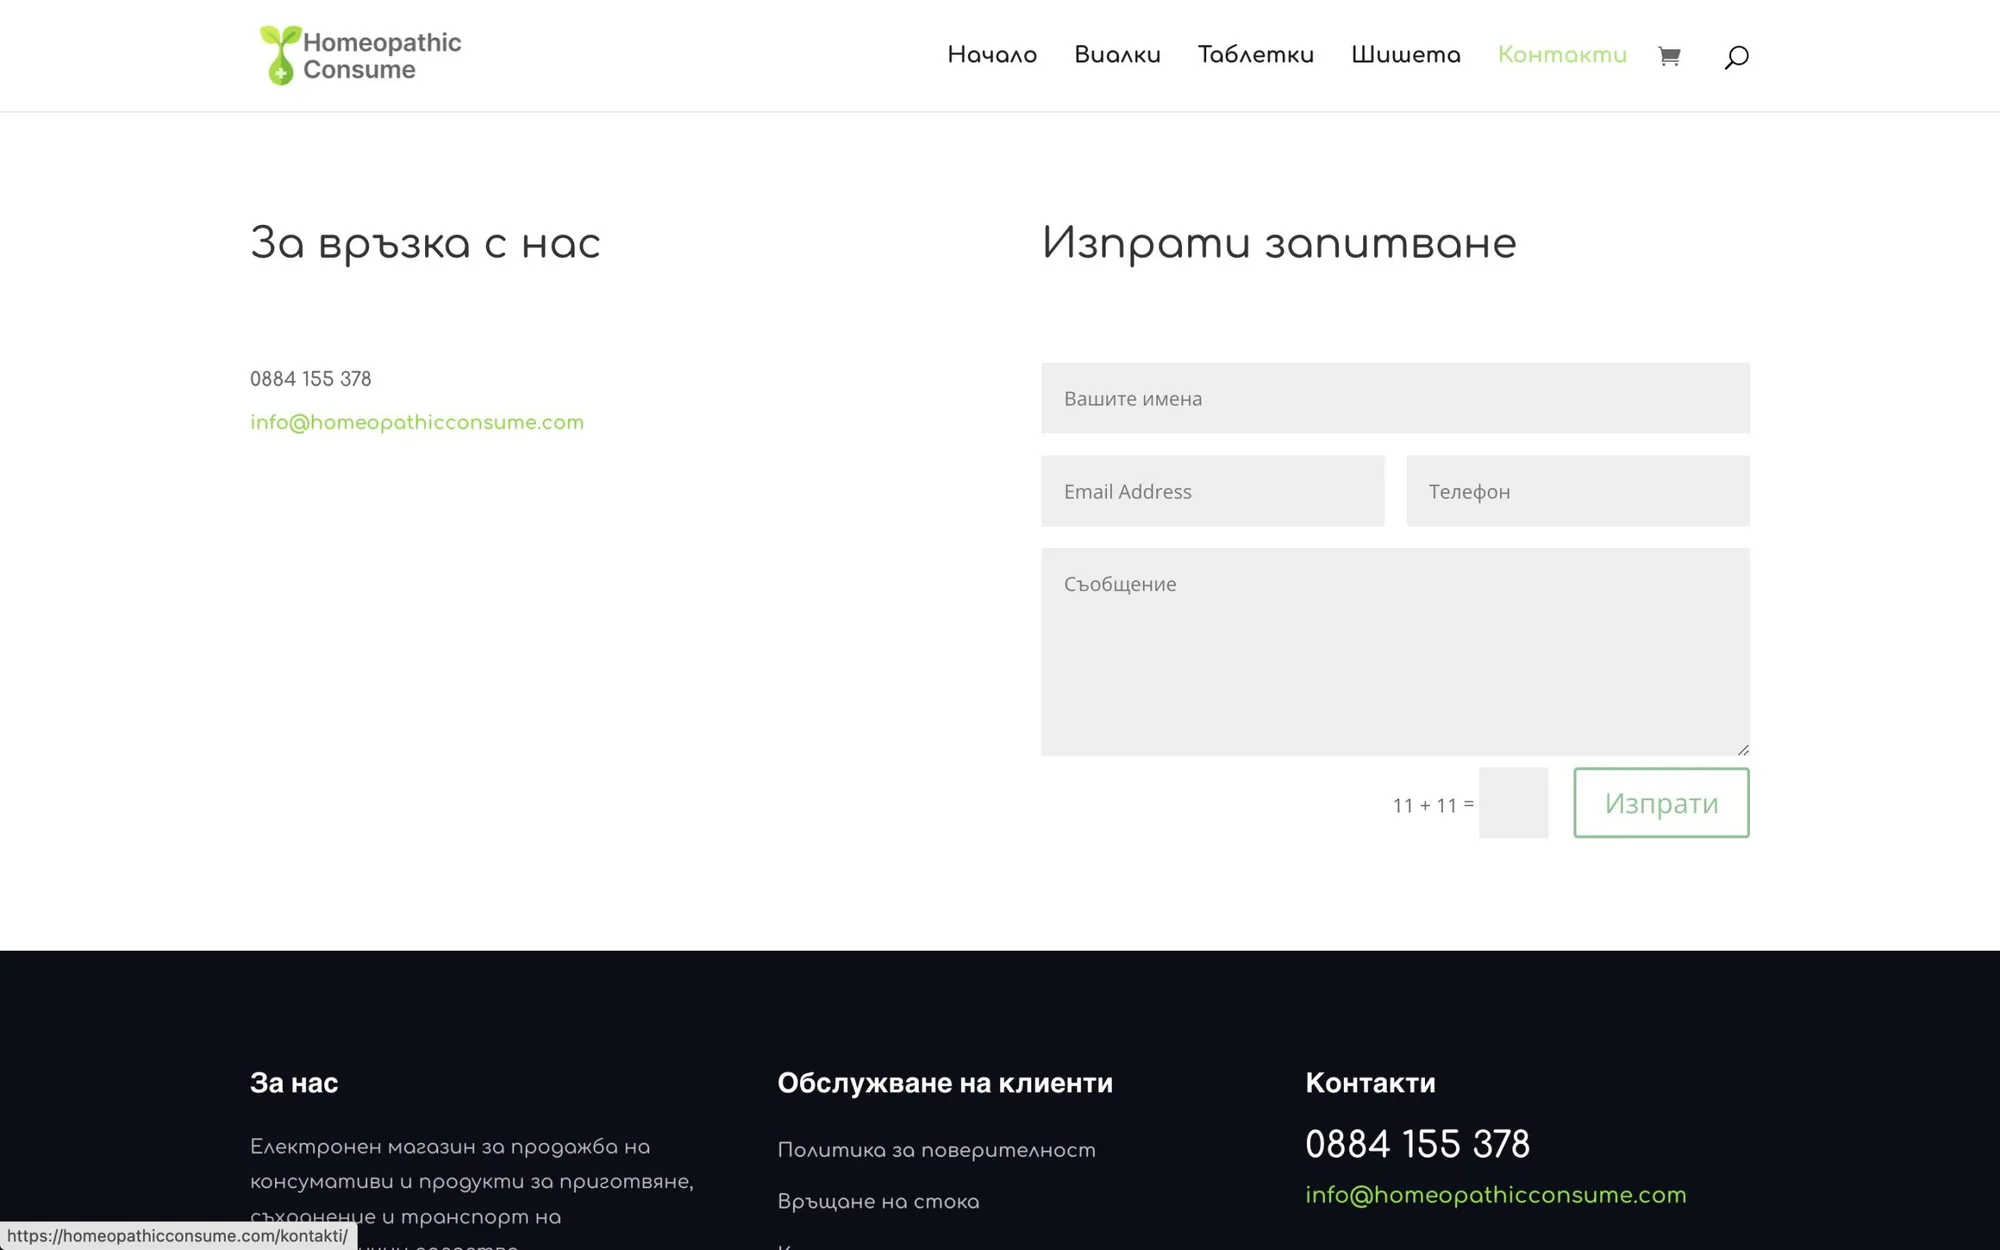The image size is (2000, 1250).
Task: Focus the Съобщение message box
Action: (1395, 652)
